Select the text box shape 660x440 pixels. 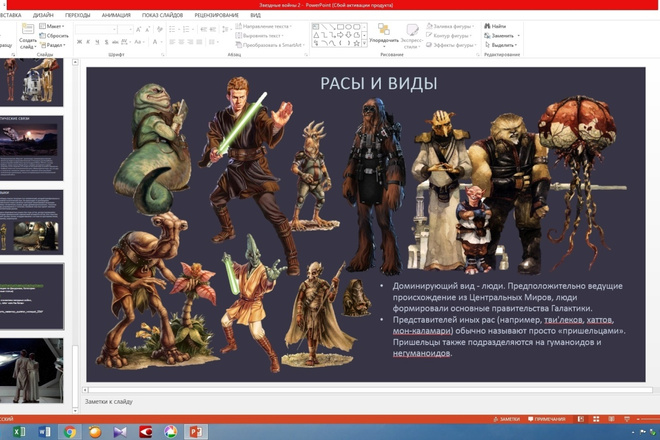tap(316, 27)
